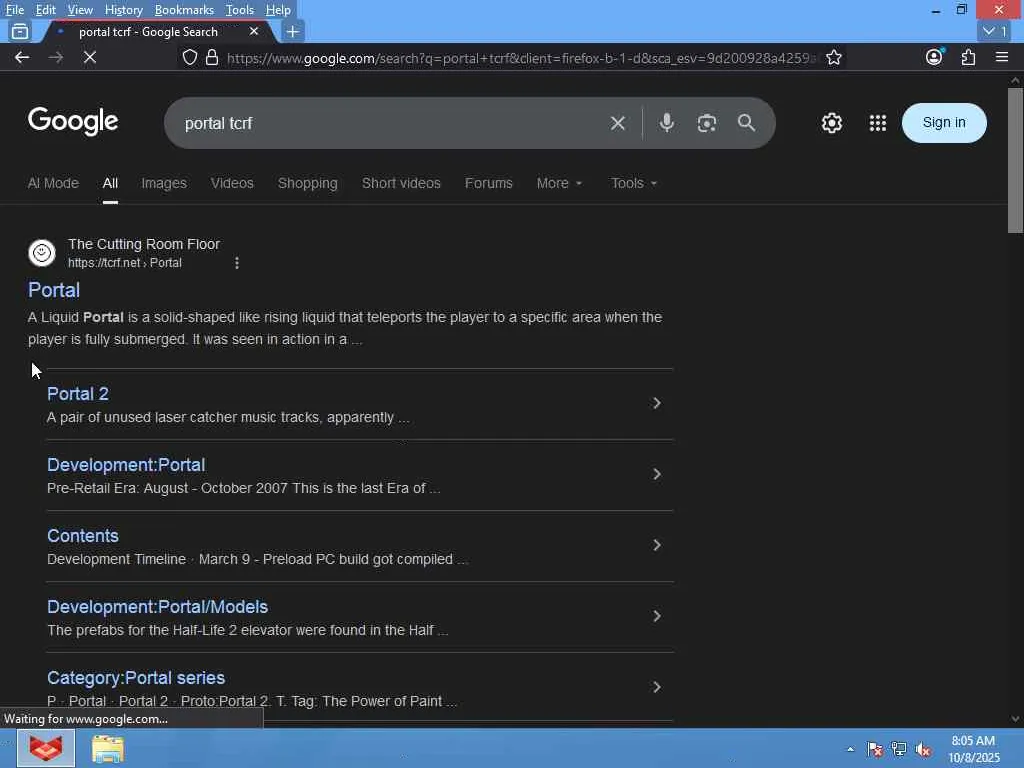1024x768 pixels.
Task: Open the network tray icon
Action: (899, 750)
